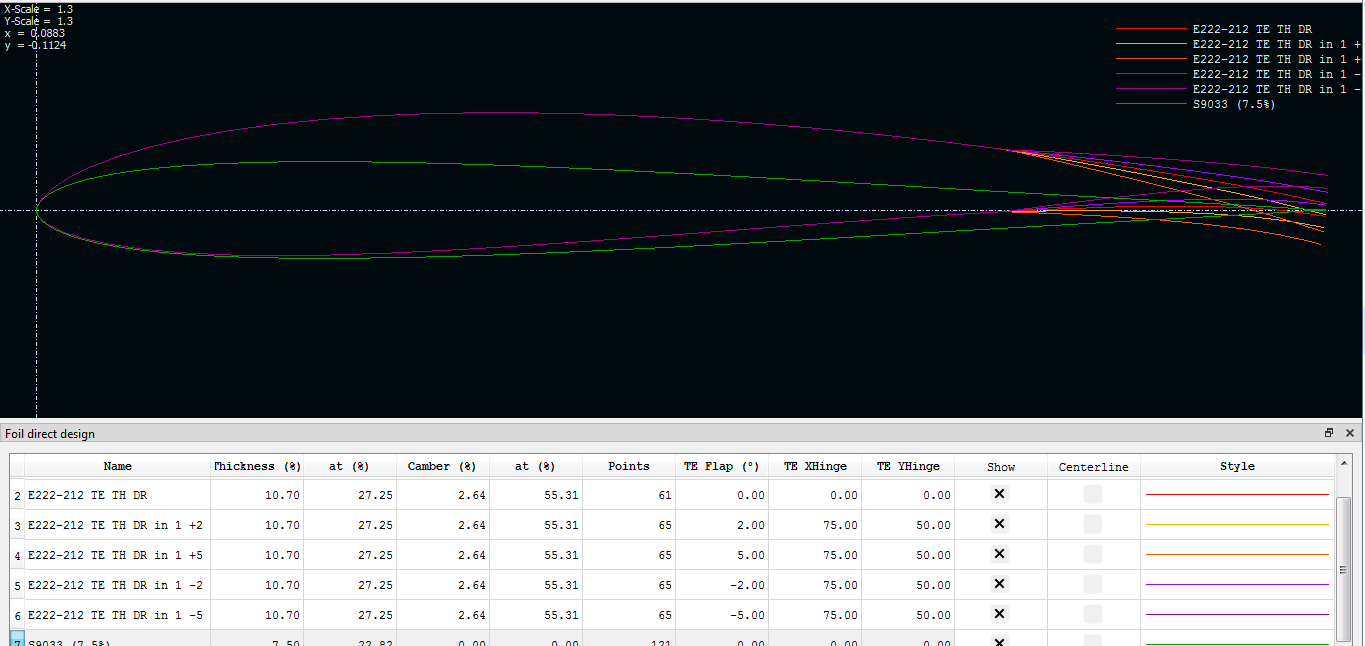Click the table's vertical scrollbar handle
The width and height of the screenshot is (1365, 646).
(x=1344, y=568)
